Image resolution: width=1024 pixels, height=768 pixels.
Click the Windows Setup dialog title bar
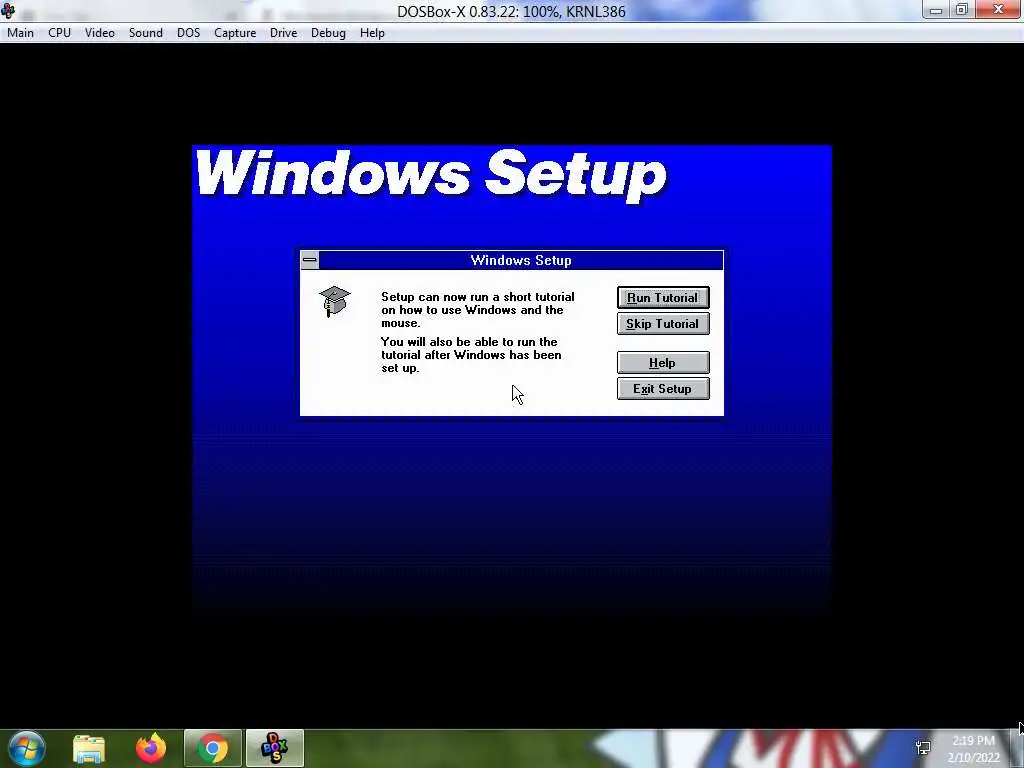point(520,260)
